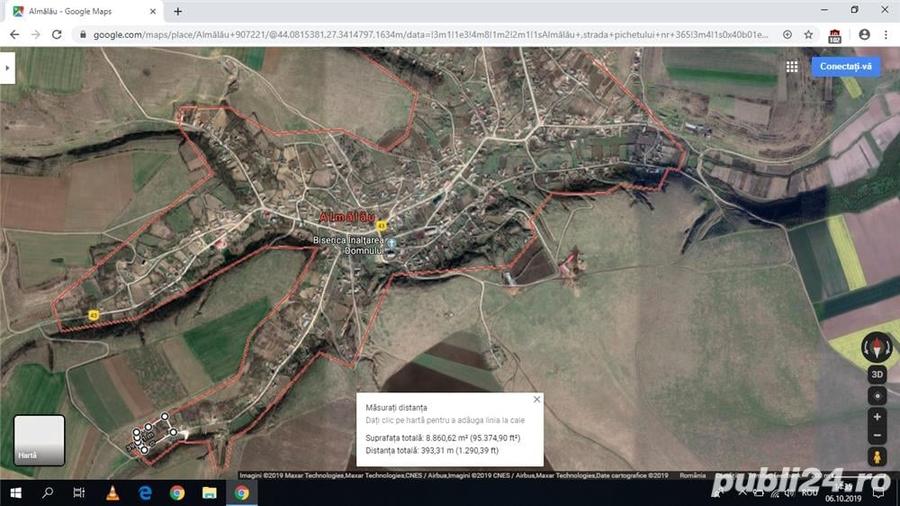The width and height of the screenshot is (900, 506).
Task: Zoom out with the minus button
Action: [876, 435]
